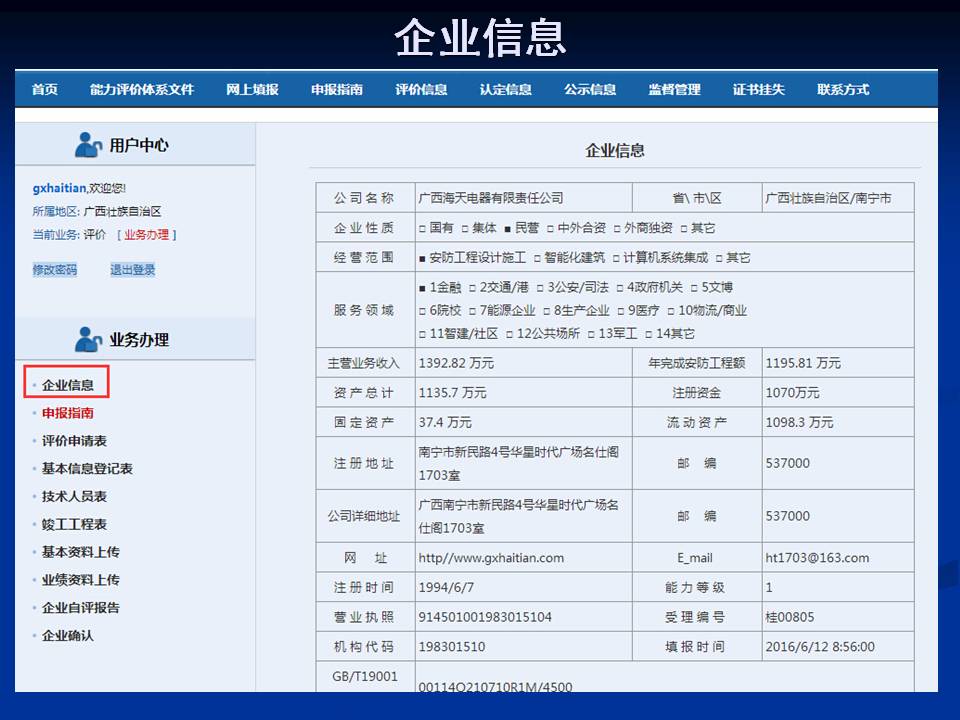
Task: Open 监督管理 in the navigation bar
Action: pyautogui.click(x=675, y=89)
